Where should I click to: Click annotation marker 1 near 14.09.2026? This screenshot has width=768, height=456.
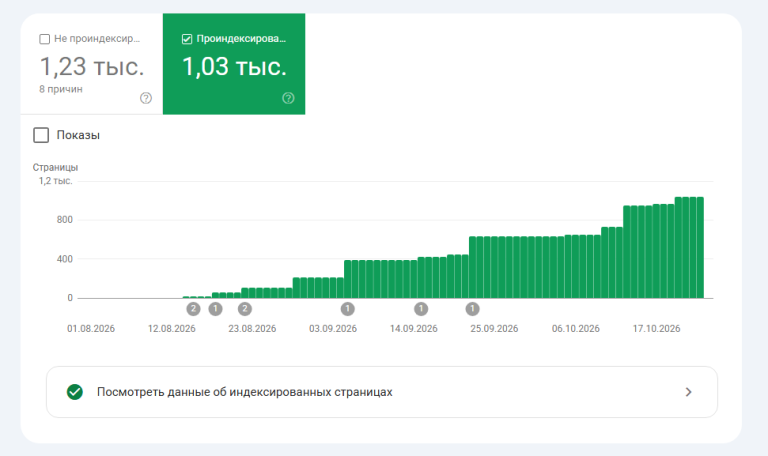click(421, 309)
